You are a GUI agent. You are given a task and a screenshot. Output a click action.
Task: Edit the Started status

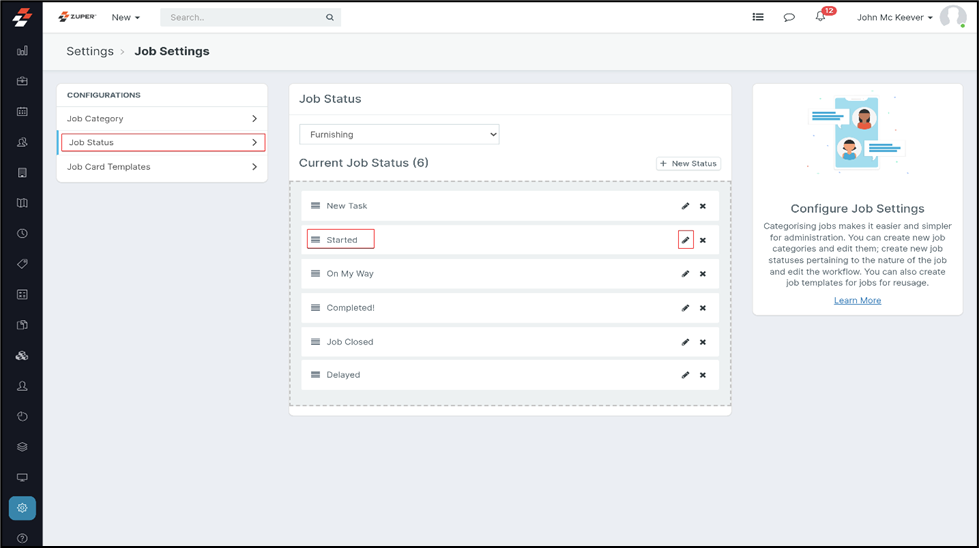tap(686, 240)
